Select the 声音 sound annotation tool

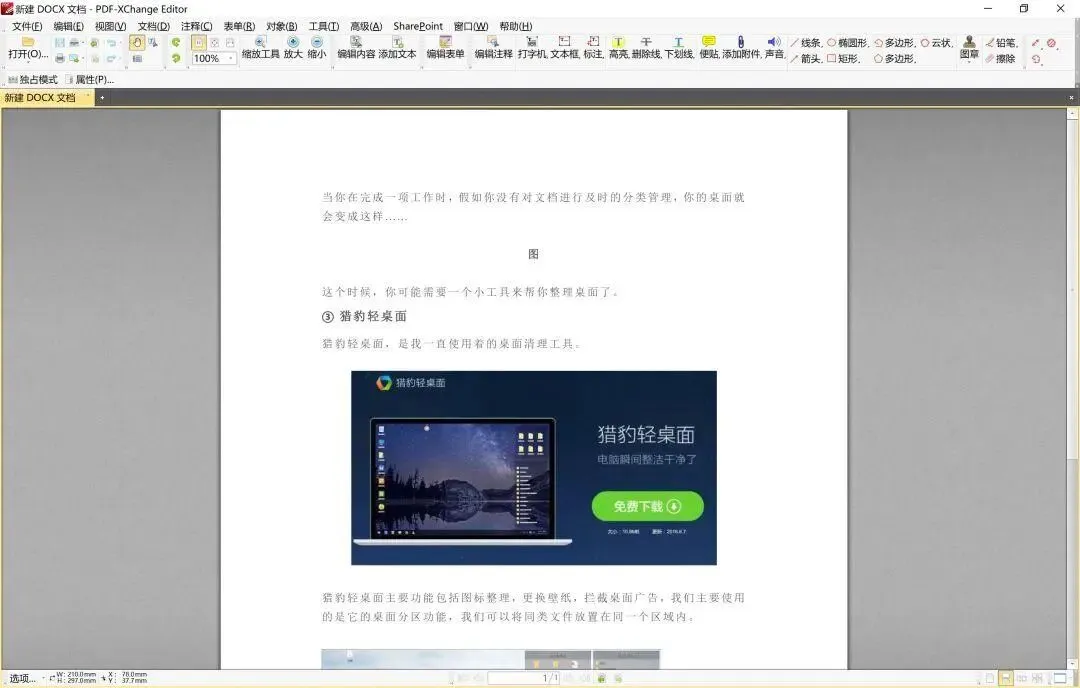pos(774,48)
